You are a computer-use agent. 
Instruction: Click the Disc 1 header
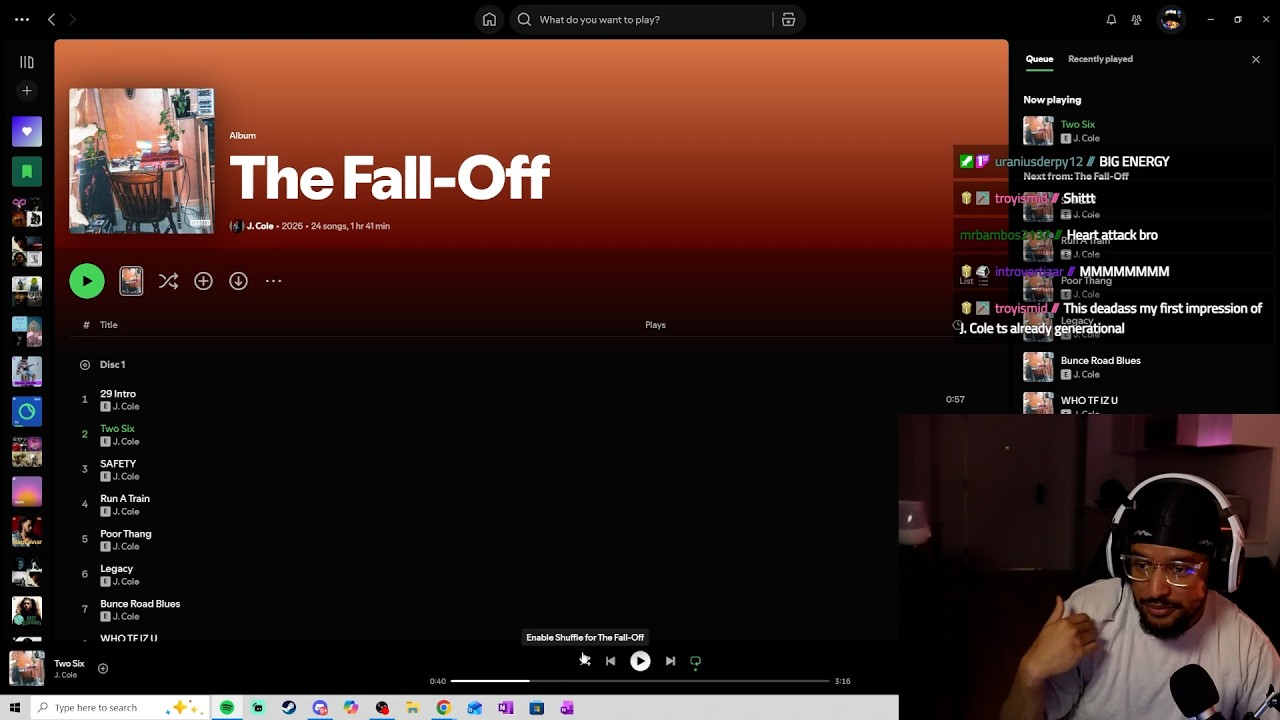(112, 365)
